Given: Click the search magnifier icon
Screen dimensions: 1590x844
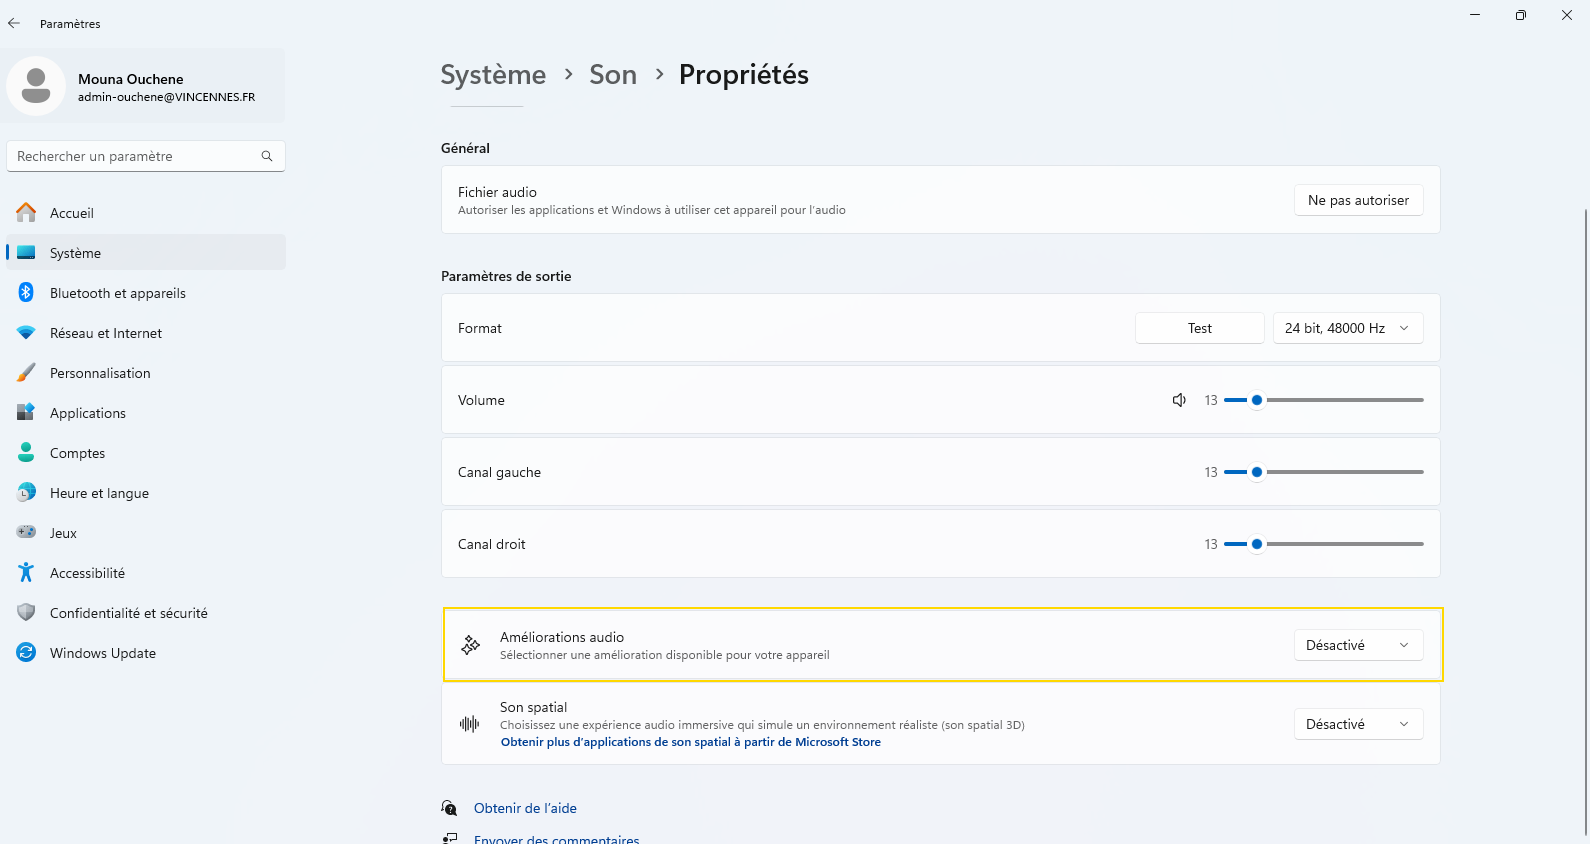Looking at the screenshot, I should coord(267,156).
